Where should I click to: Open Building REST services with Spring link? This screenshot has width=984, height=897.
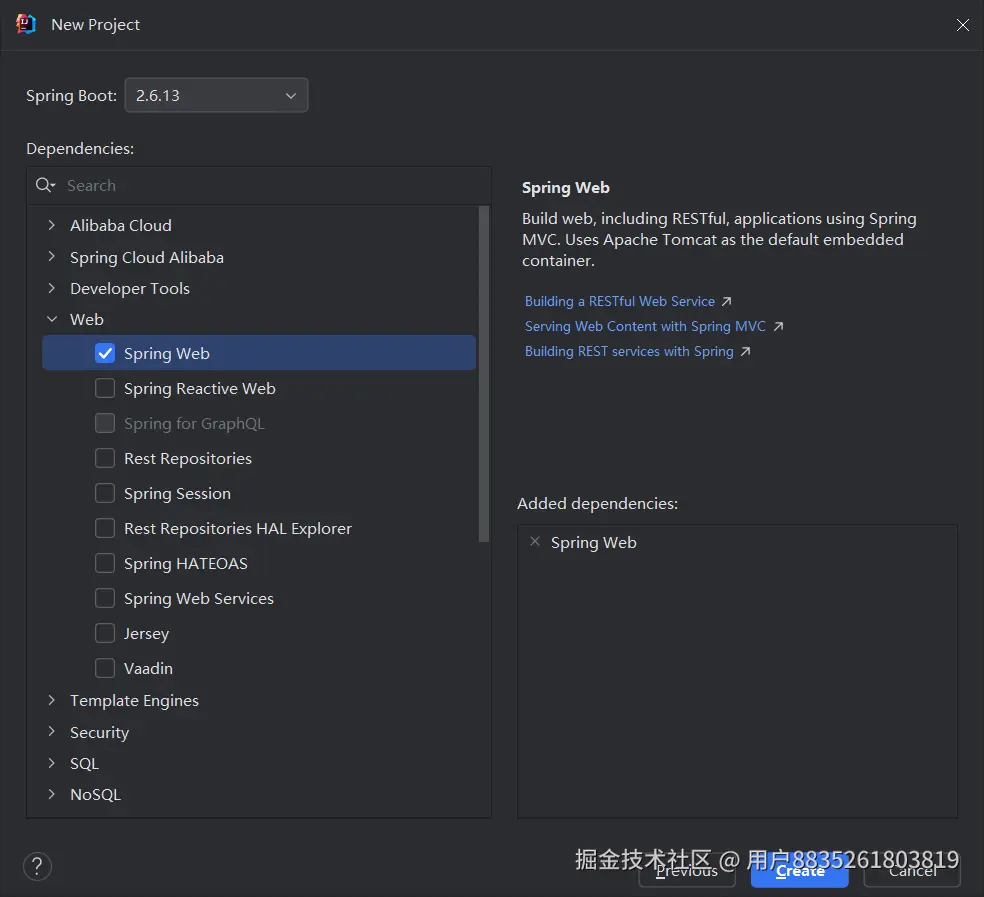tap(629, 352)
